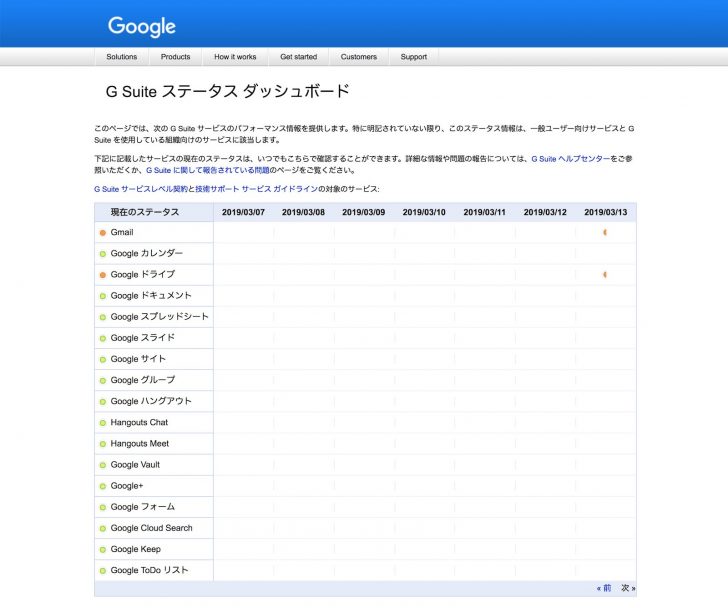
Task: Go to next dates with 次 »
Action: click(628, 588)
